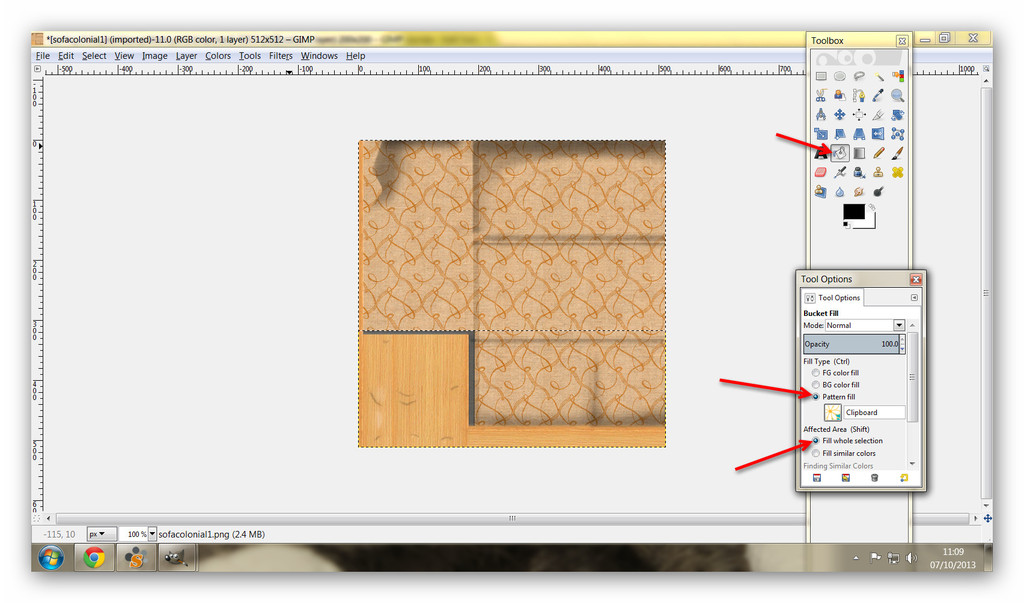Open Chrome from the Windows taskbar
Screen dimensions: 1024x603
click(x=94, y=558)
